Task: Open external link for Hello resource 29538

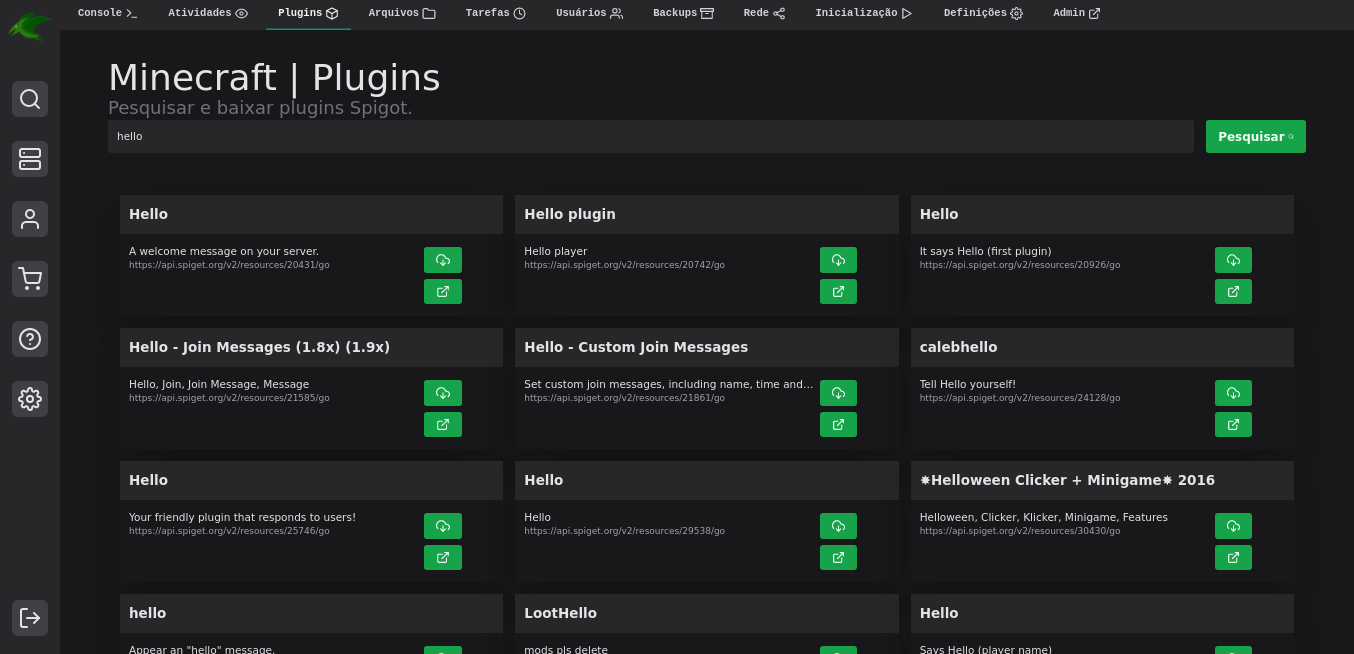Action: coord(838,557)
